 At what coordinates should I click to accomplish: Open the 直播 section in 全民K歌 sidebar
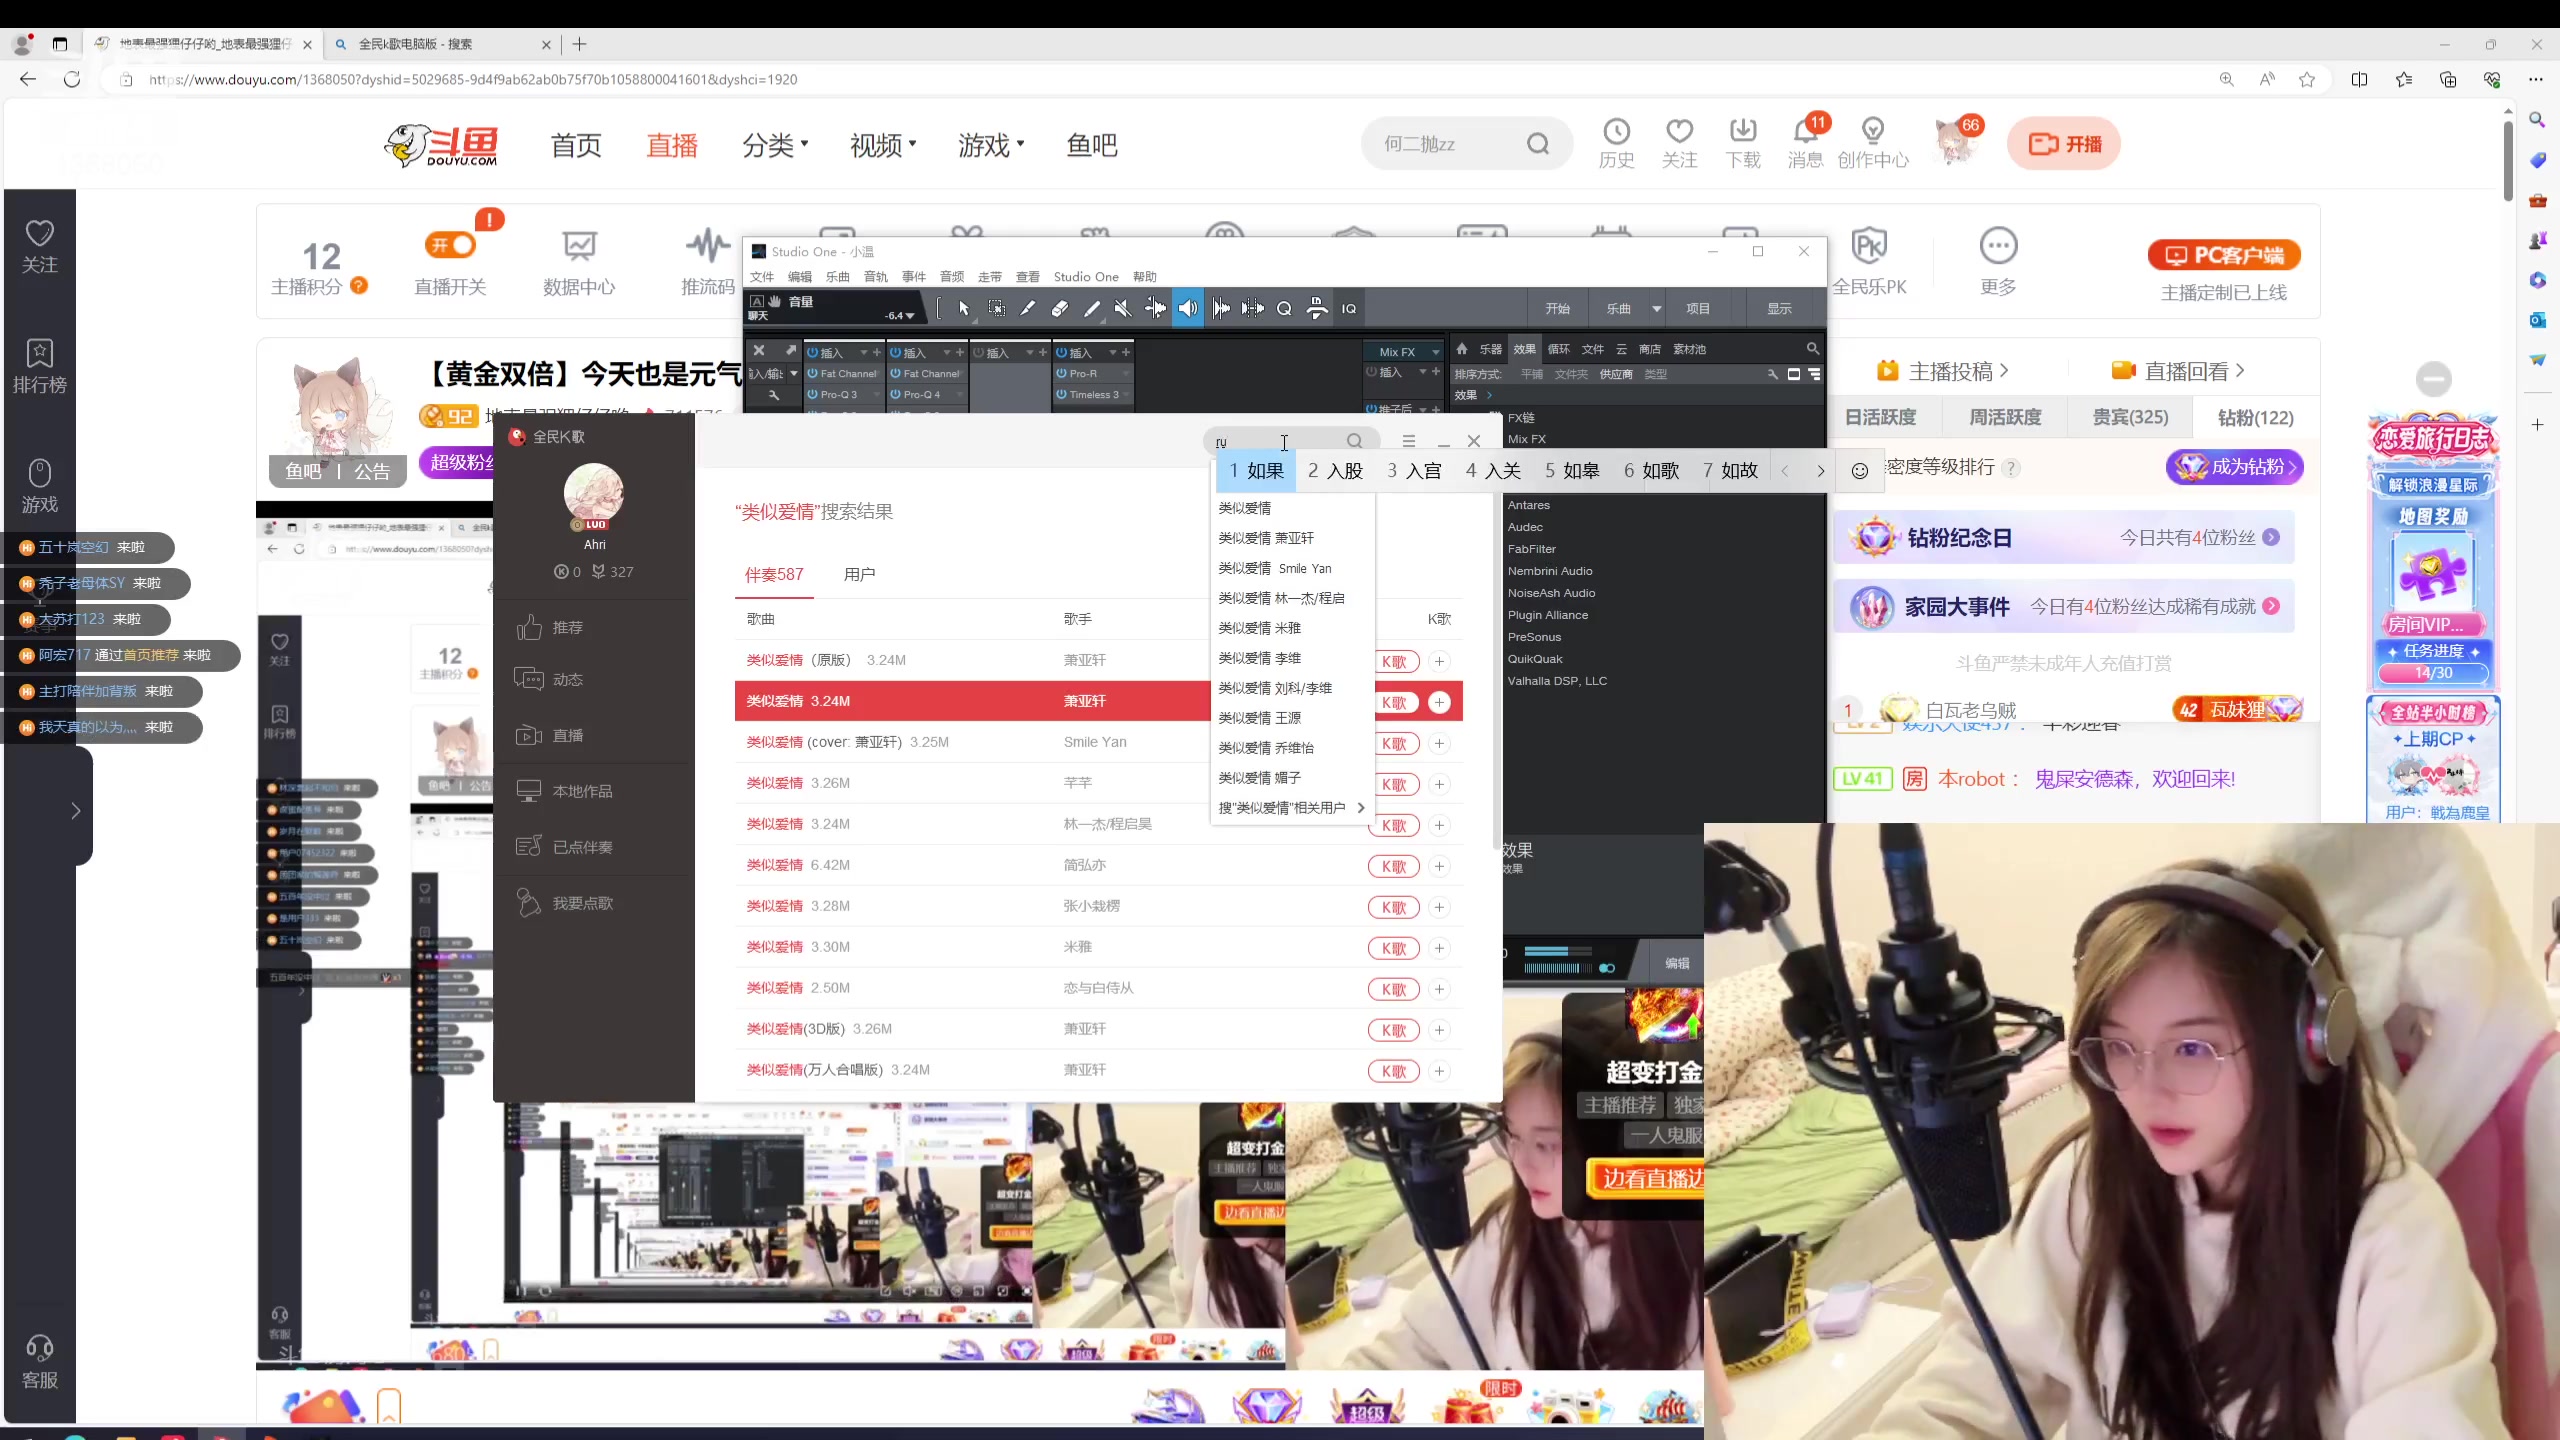coord(567,735)
